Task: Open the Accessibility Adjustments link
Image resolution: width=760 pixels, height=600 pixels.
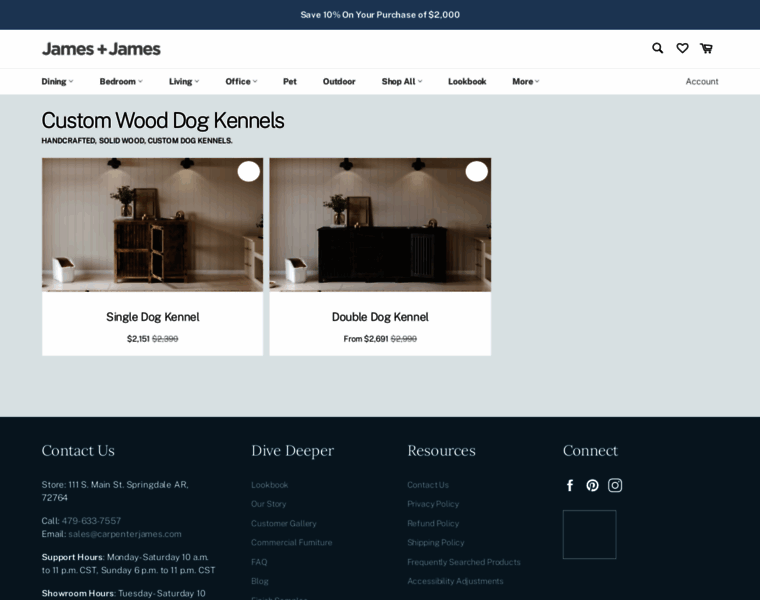Action: click(455, 581)
